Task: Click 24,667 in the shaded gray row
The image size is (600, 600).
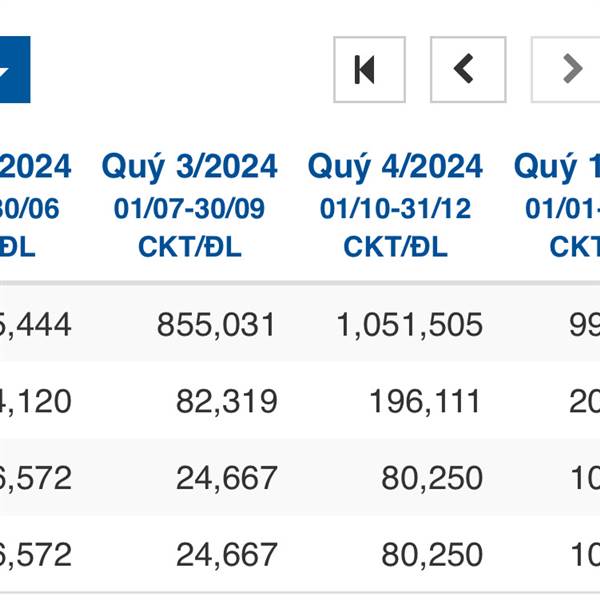Action: click(x=227, y=478)
